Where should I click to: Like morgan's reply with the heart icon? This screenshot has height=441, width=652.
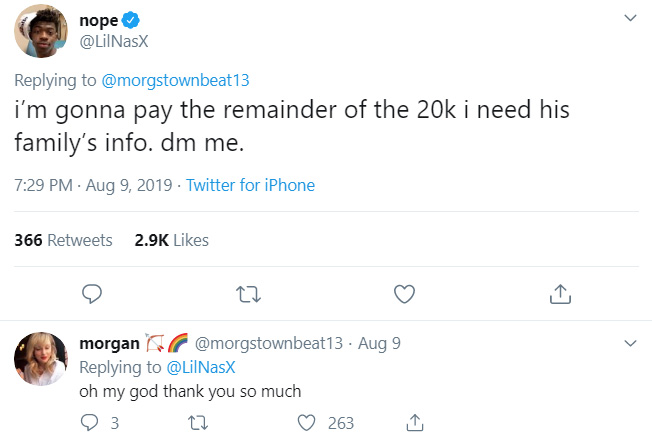(306, 423)
